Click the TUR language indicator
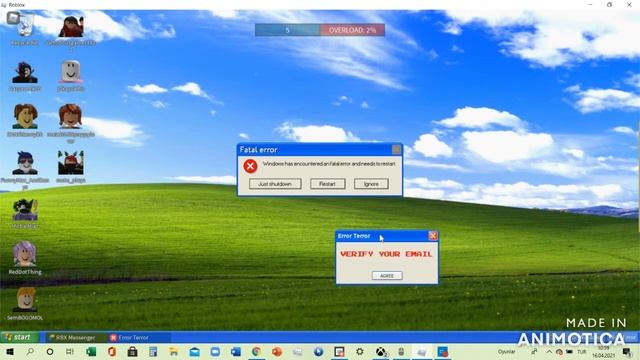Viewport: 640px width, 360px height. click(582, 352)
